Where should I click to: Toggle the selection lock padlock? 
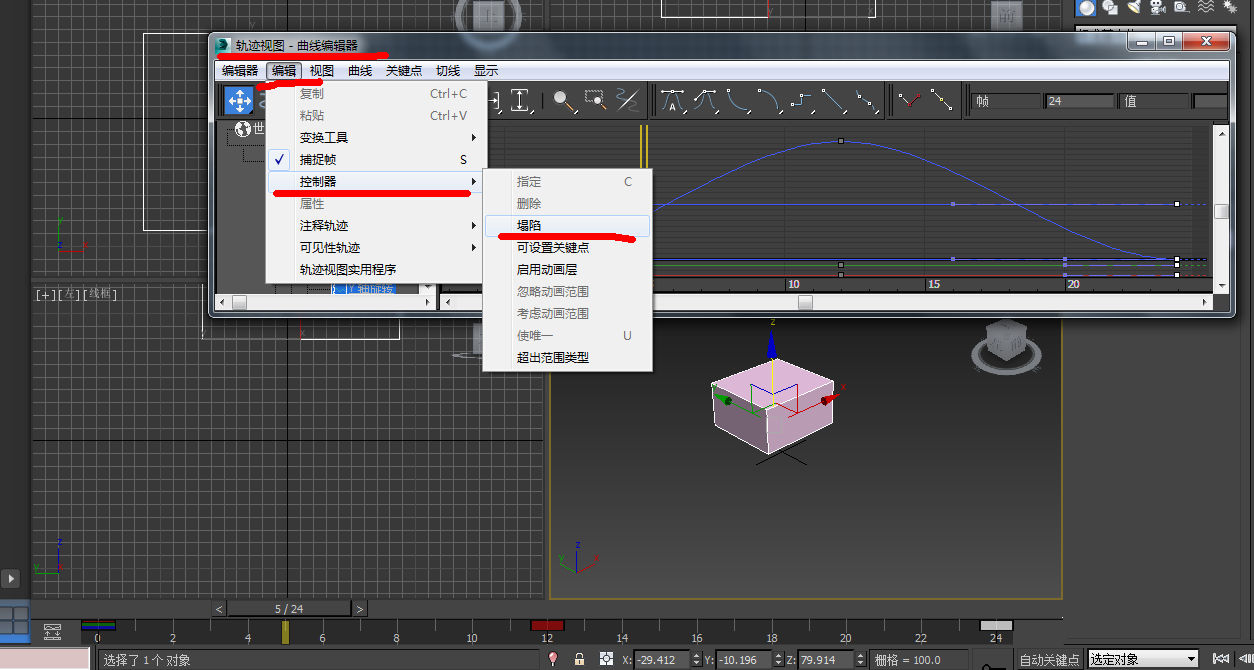click(x=579, y=659)
